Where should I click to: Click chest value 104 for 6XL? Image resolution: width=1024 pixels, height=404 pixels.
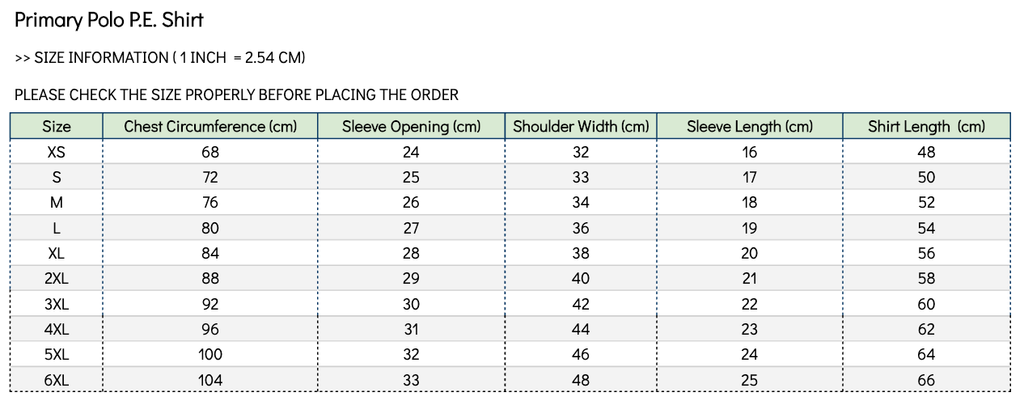click(x=210, y=380)
